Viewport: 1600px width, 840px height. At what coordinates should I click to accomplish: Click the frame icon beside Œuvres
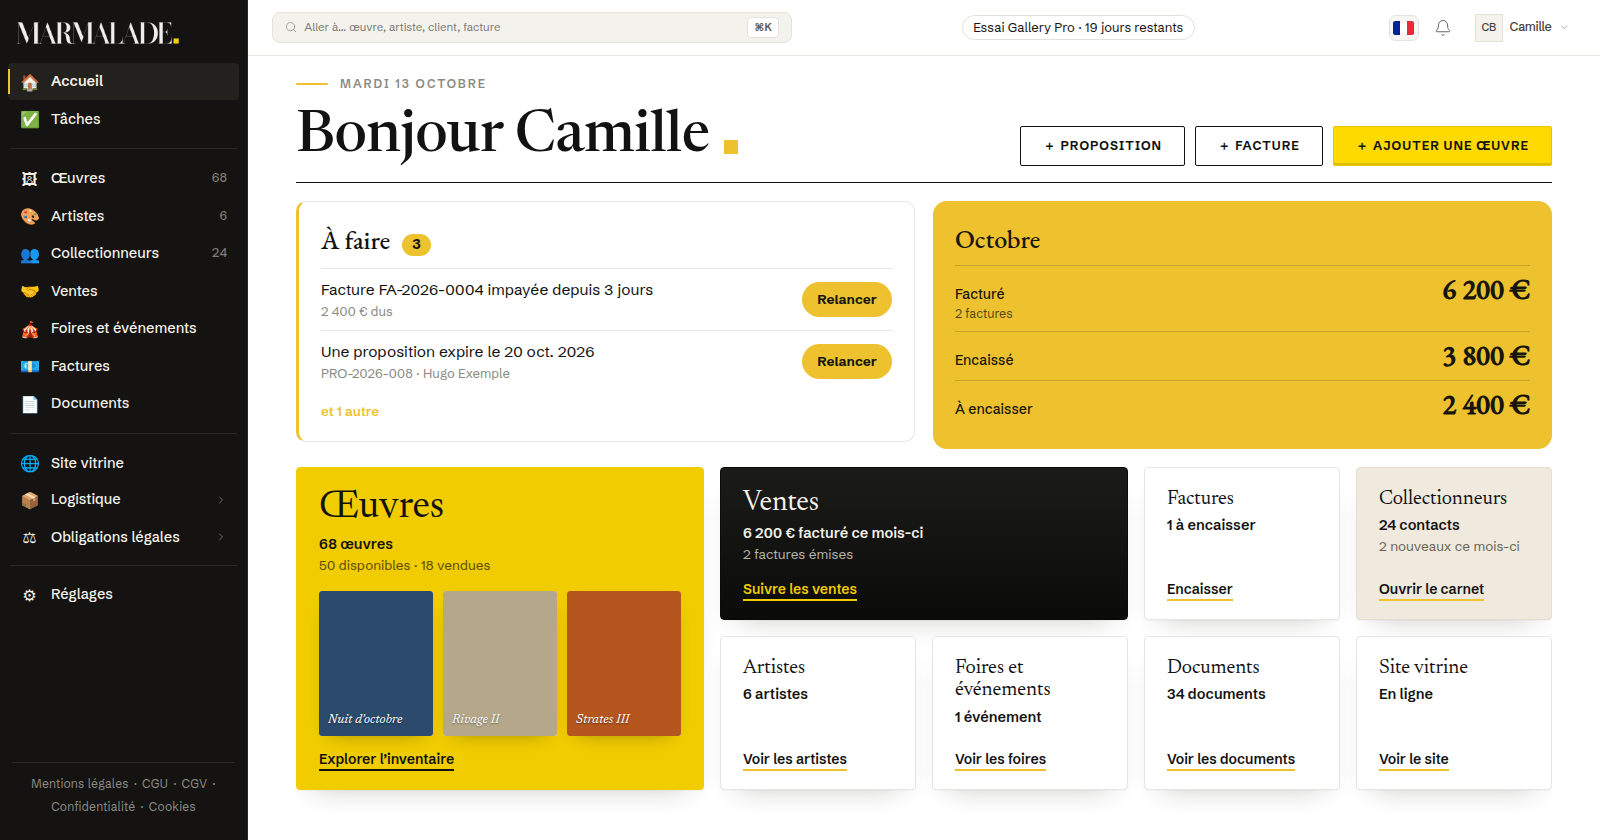click(x=30, y=179)
